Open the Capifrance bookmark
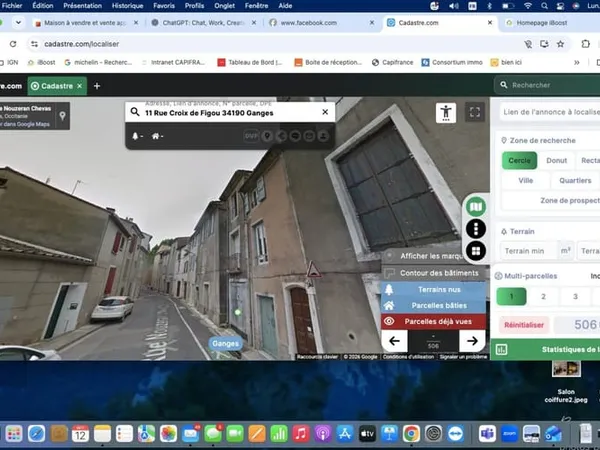600x450 pixels. tap(393, 62)
